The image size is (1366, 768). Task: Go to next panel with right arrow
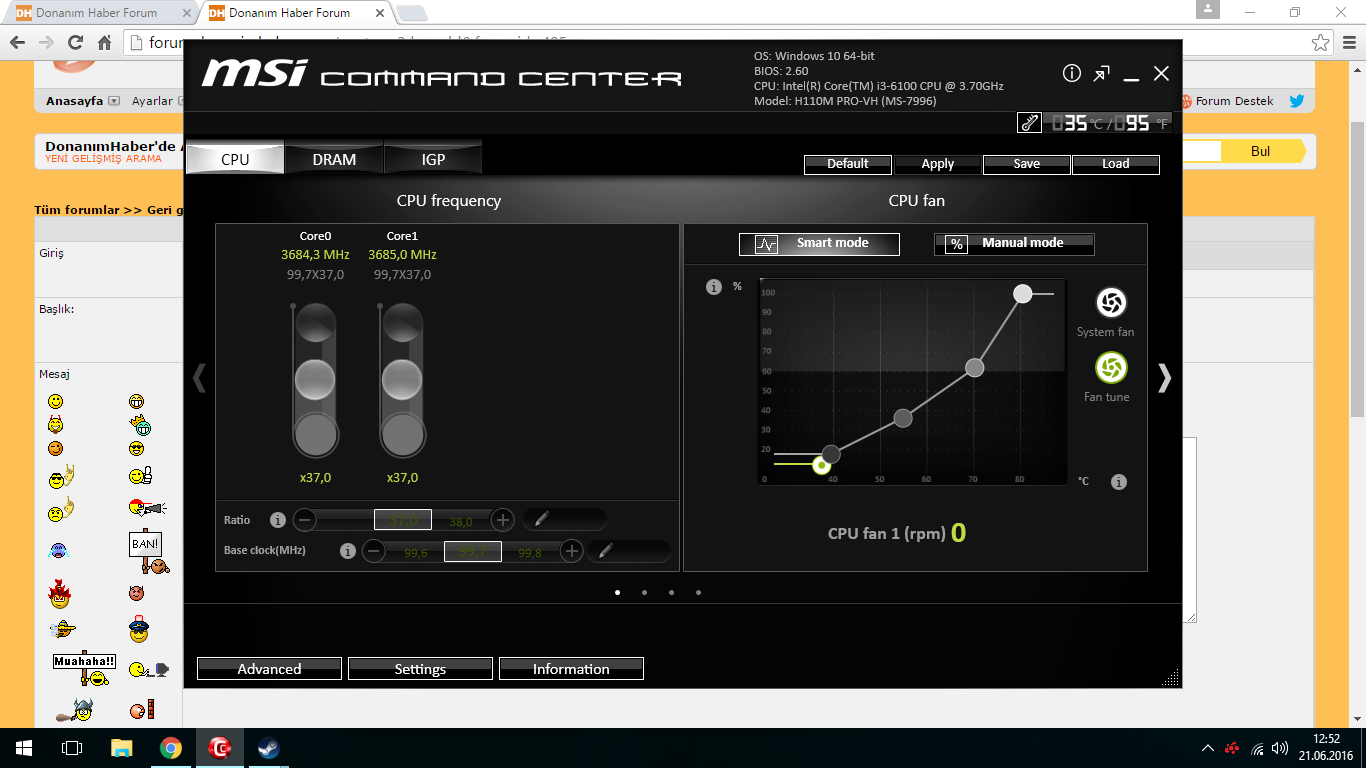[1164, 377]
